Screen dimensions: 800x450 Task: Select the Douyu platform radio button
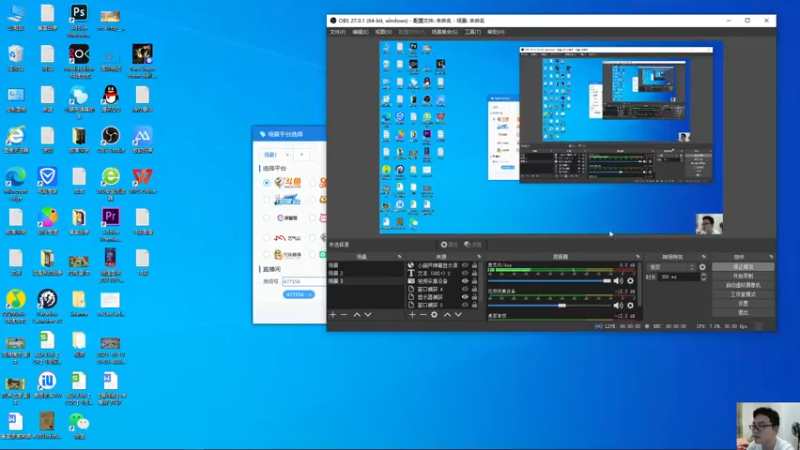pyautogui.click(x=266, y=183)
